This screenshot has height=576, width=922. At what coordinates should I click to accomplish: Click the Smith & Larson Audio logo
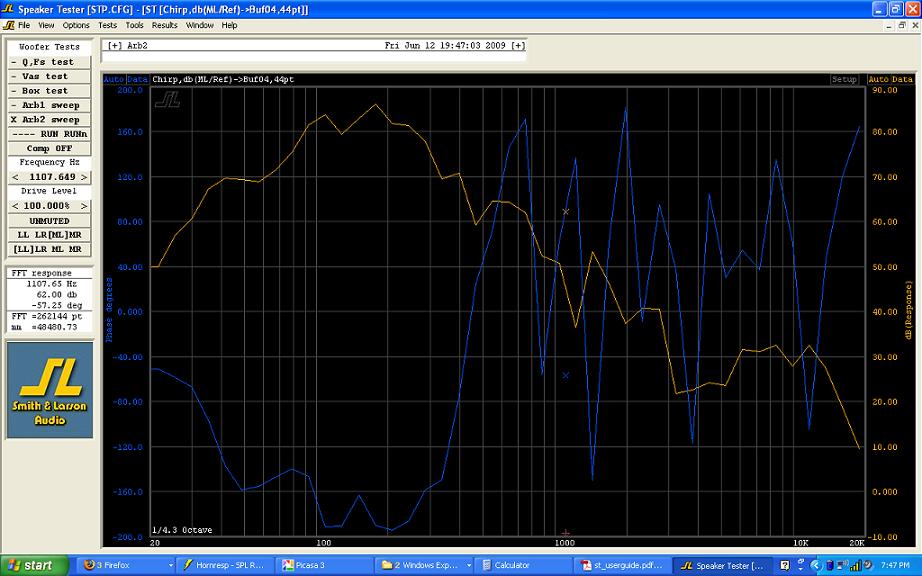point(50,390)
